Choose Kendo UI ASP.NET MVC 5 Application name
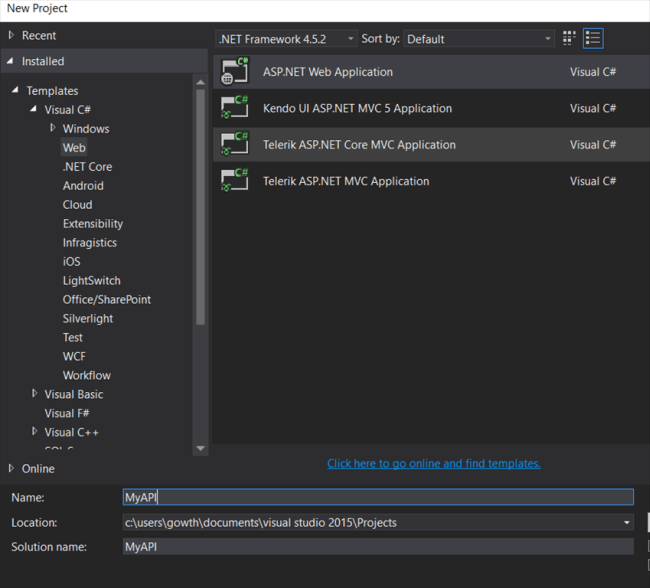 coord(357,108)
